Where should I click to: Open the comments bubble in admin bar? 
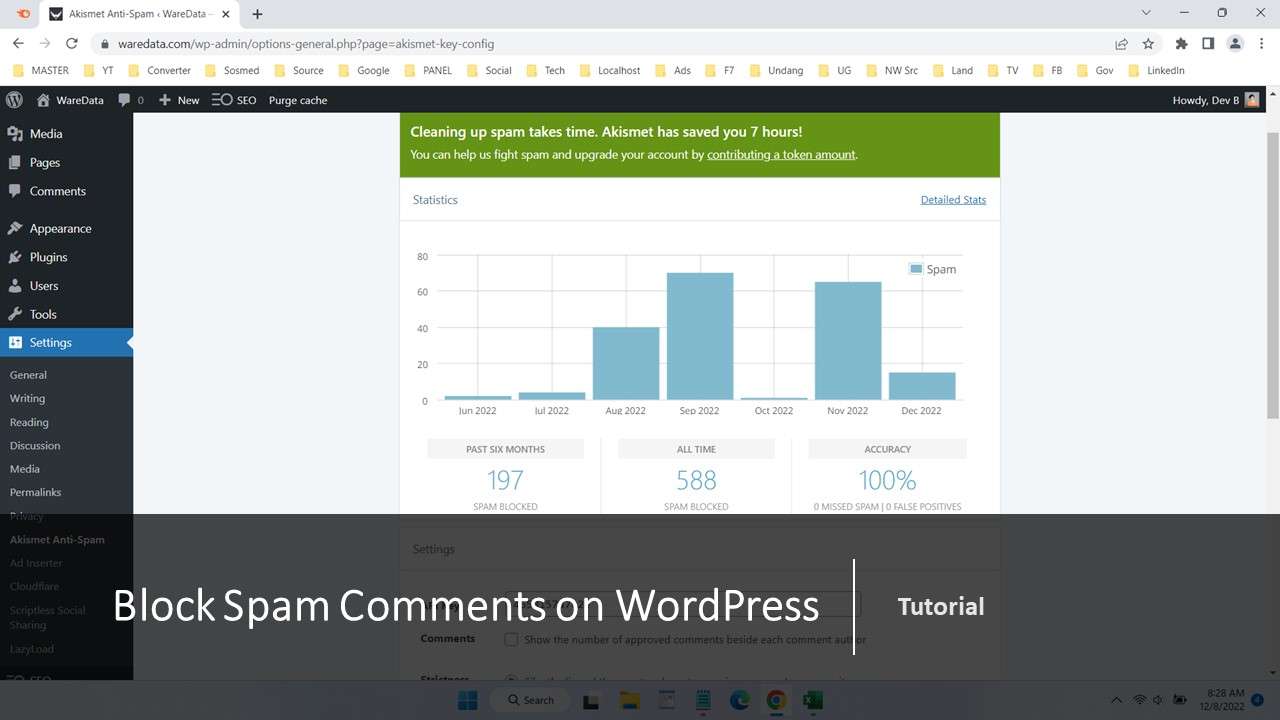131,100
